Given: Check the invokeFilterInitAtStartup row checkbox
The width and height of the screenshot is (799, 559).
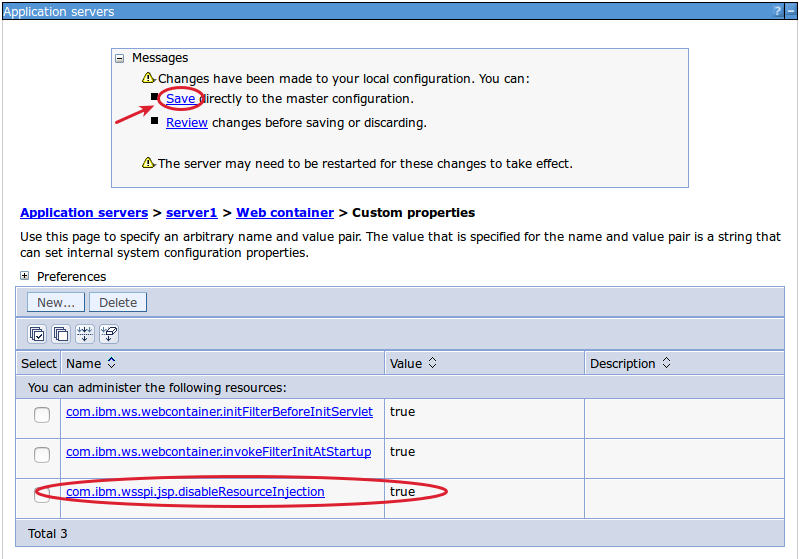Looking at the screenshot, I should coord(42,455).
